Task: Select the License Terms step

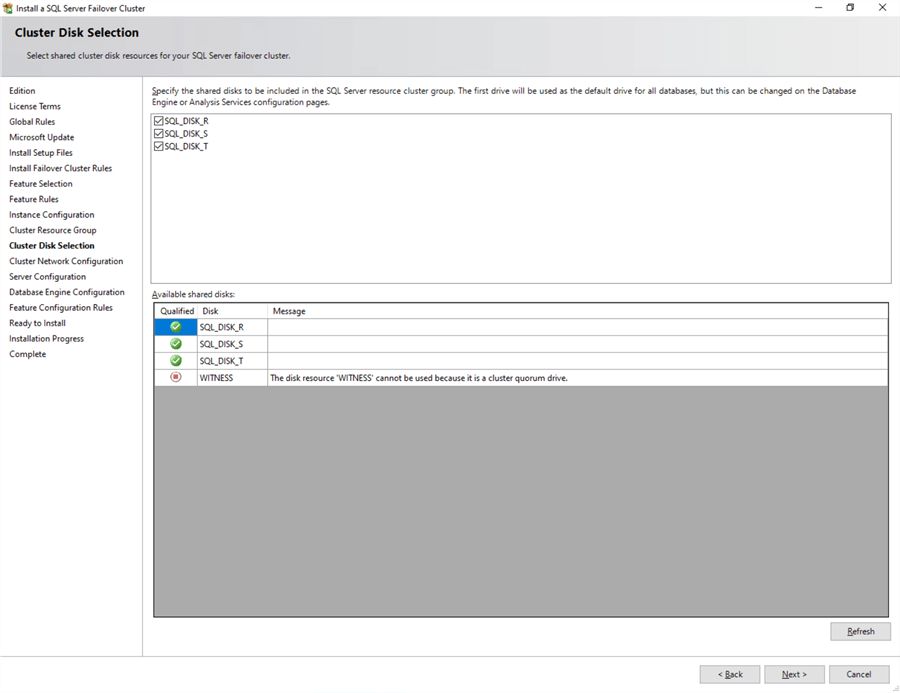Action: point(34,106)
